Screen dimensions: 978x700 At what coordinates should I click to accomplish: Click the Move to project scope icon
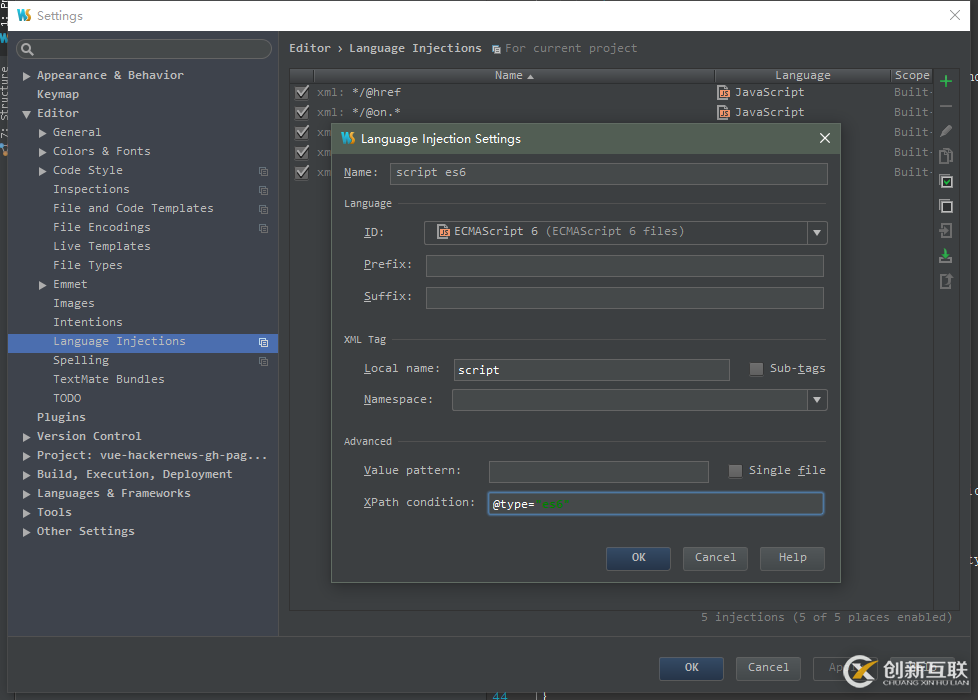click(x=946, y=231)
